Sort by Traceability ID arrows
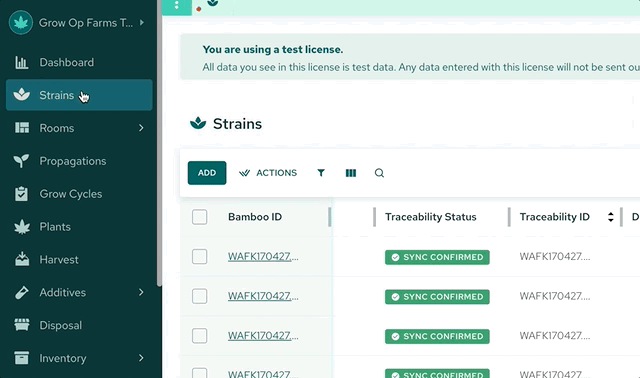Viewport: 640px width, 378px height. coord(611,217)
